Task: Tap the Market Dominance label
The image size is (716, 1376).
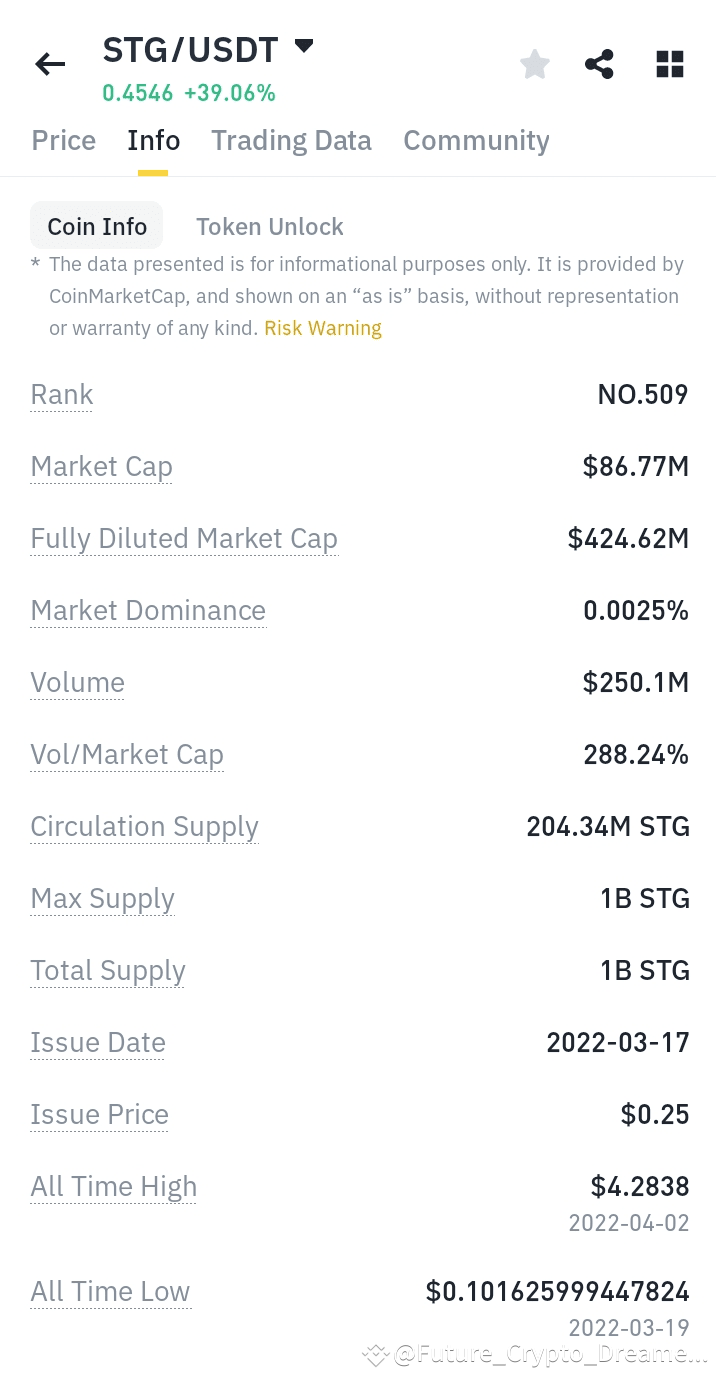Action: pos(148,611)
